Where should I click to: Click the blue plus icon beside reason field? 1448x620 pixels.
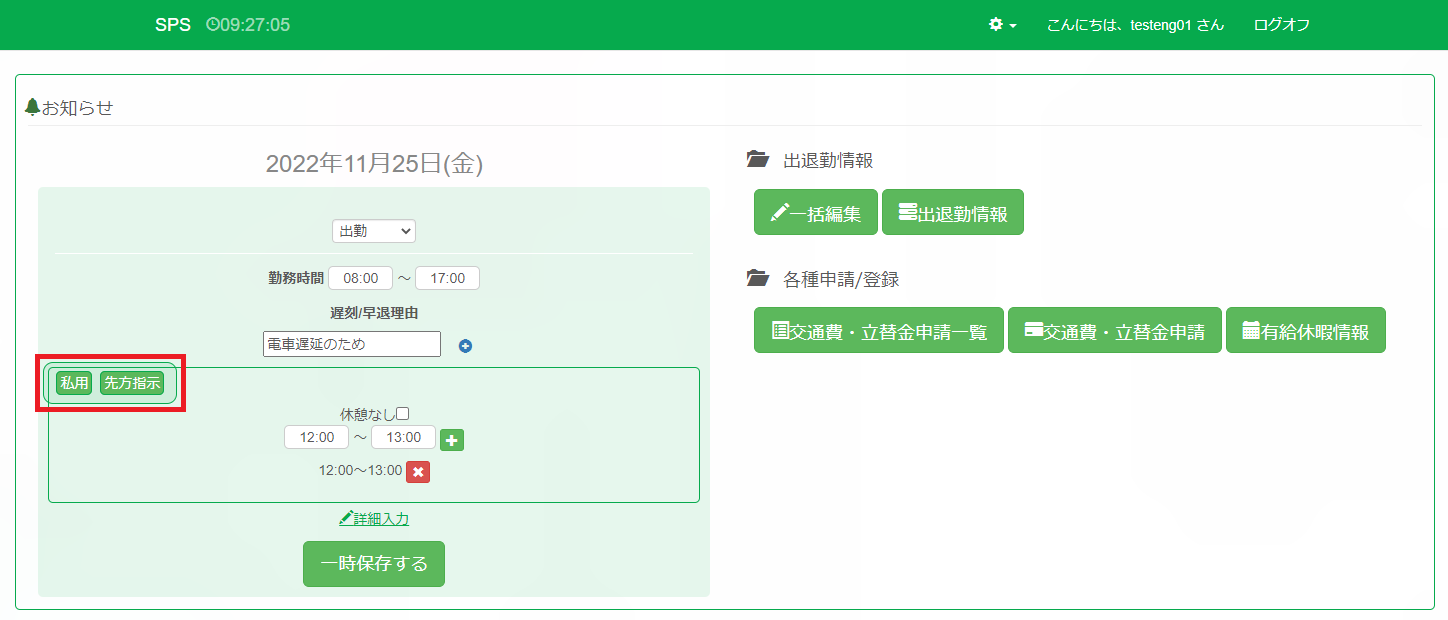click(x=465, y=346)
